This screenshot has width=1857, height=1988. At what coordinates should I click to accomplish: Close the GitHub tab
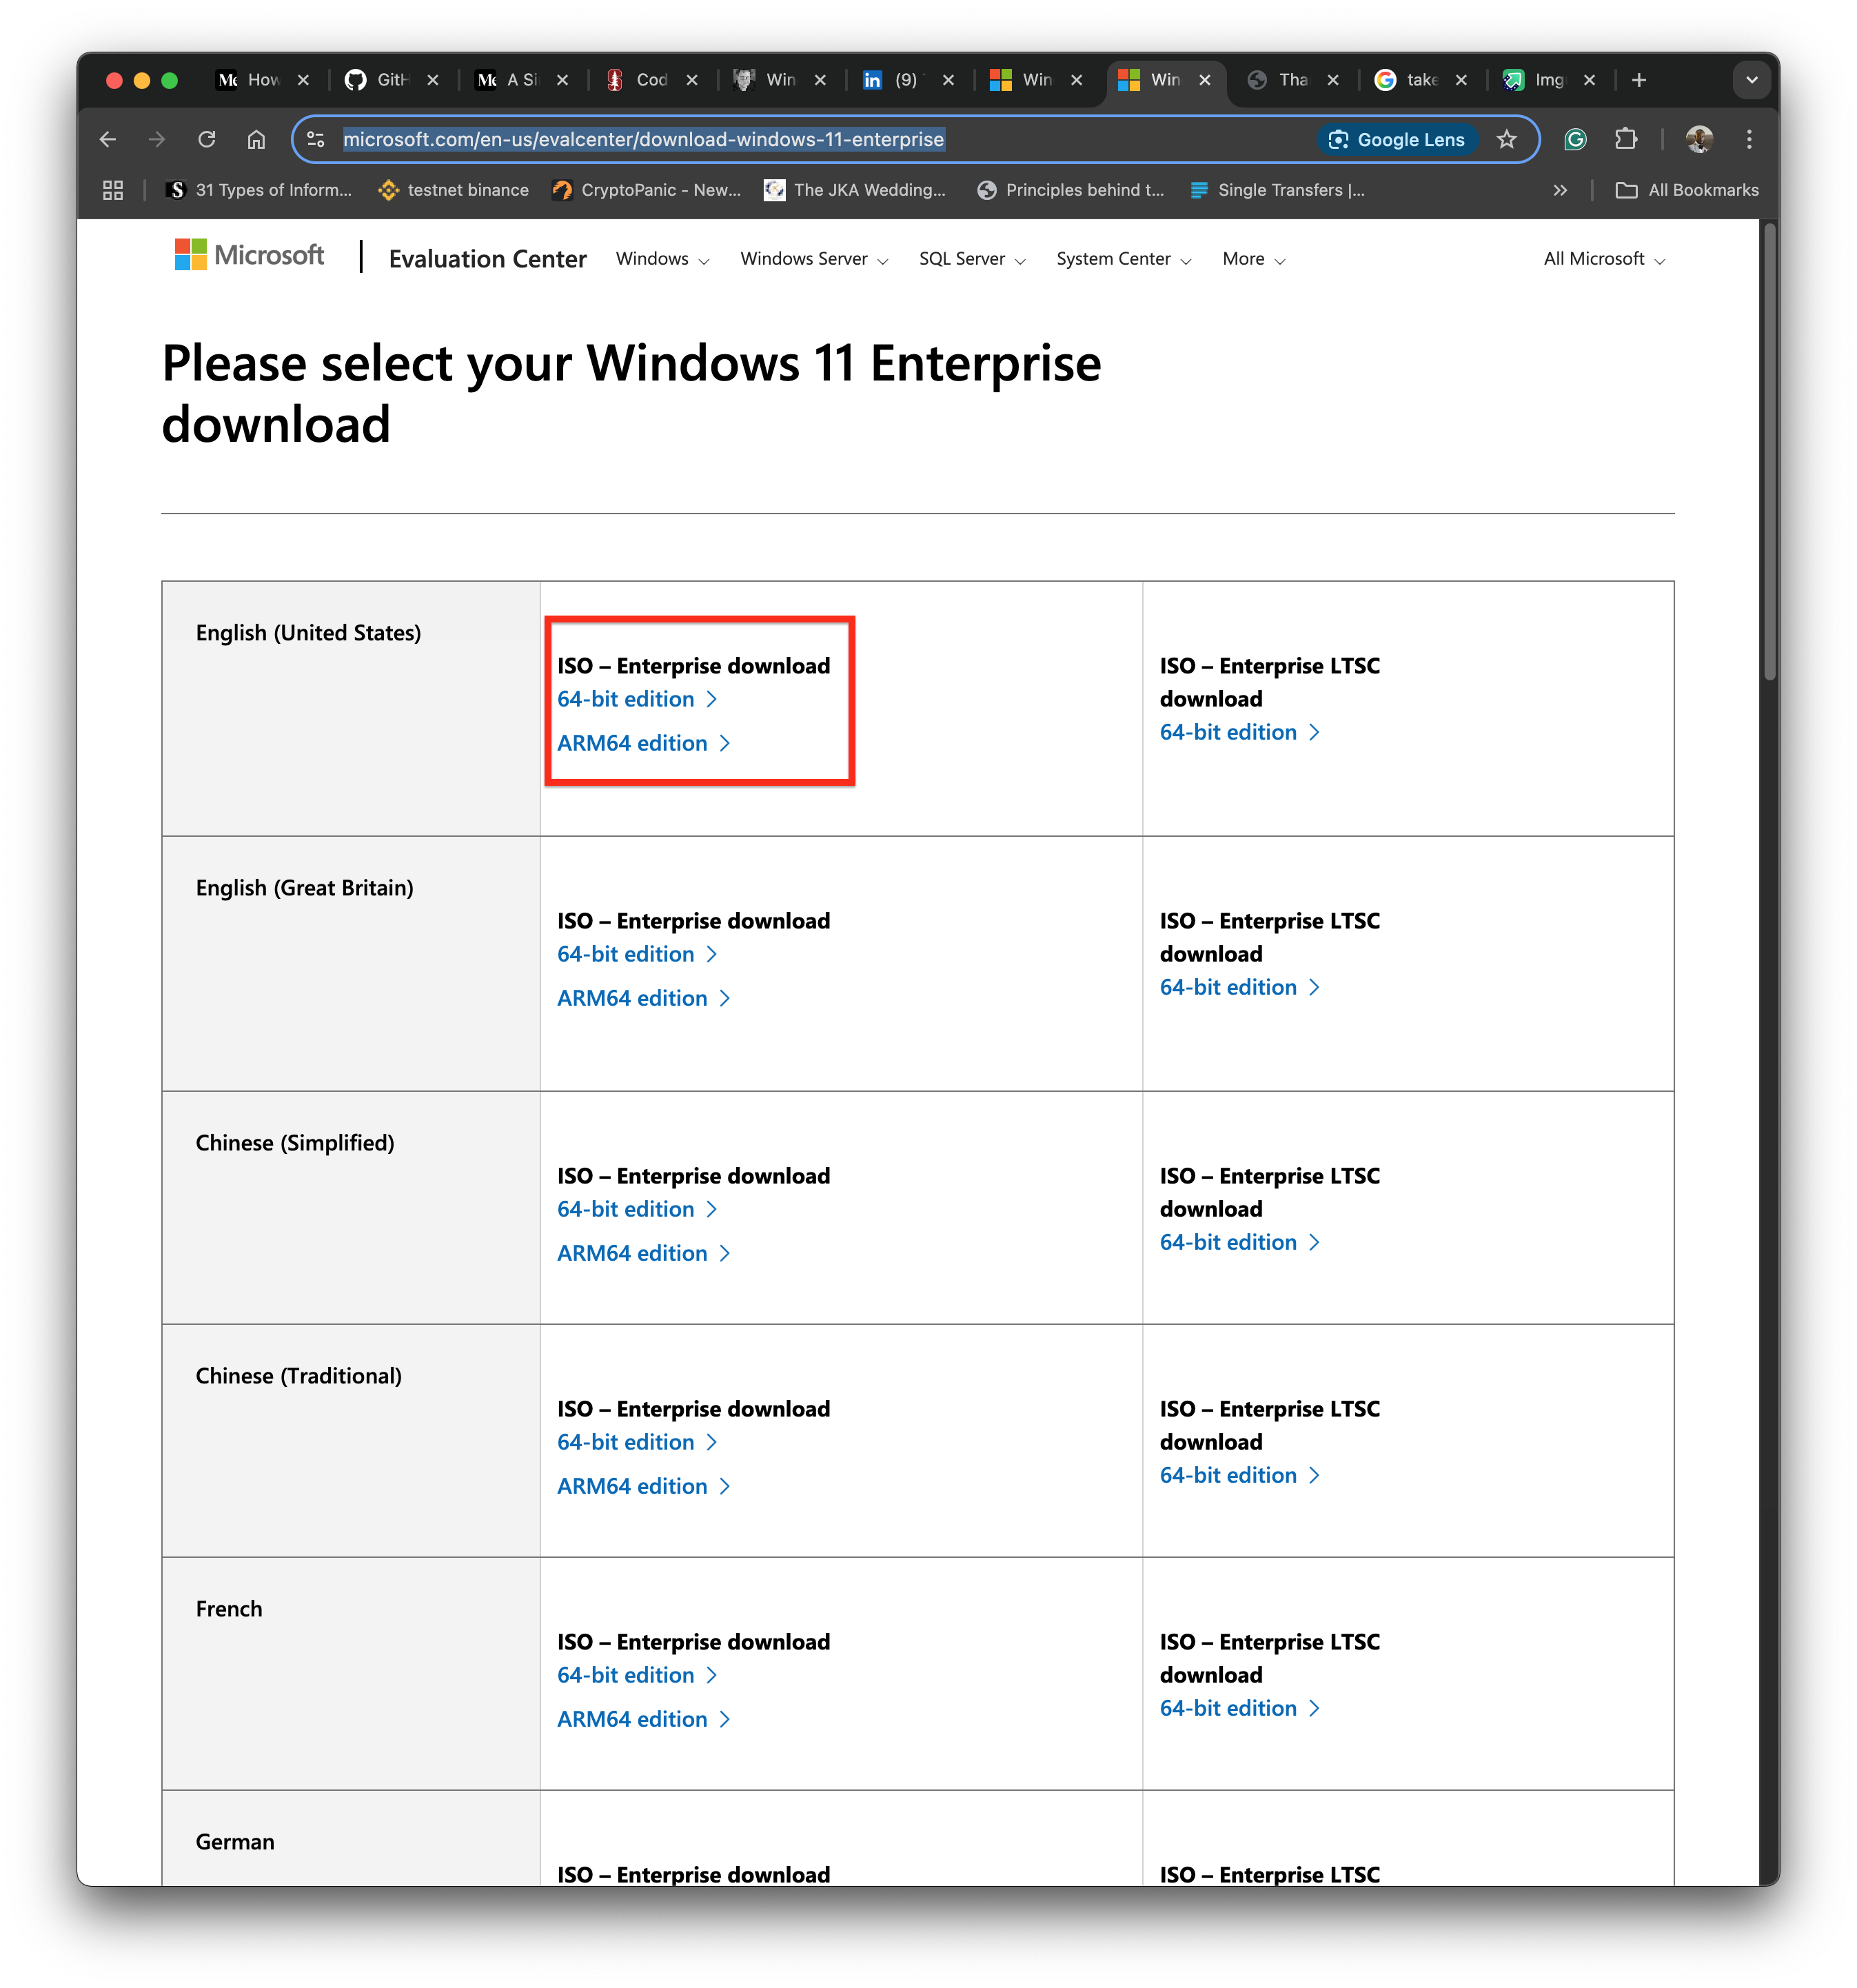coord(433,80)
